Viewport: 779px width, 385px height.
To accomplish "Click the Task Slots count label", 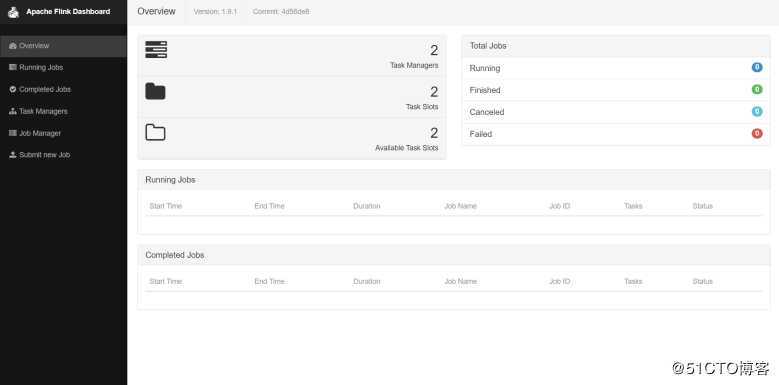I will pyautogui.click(x=422, y=107).
